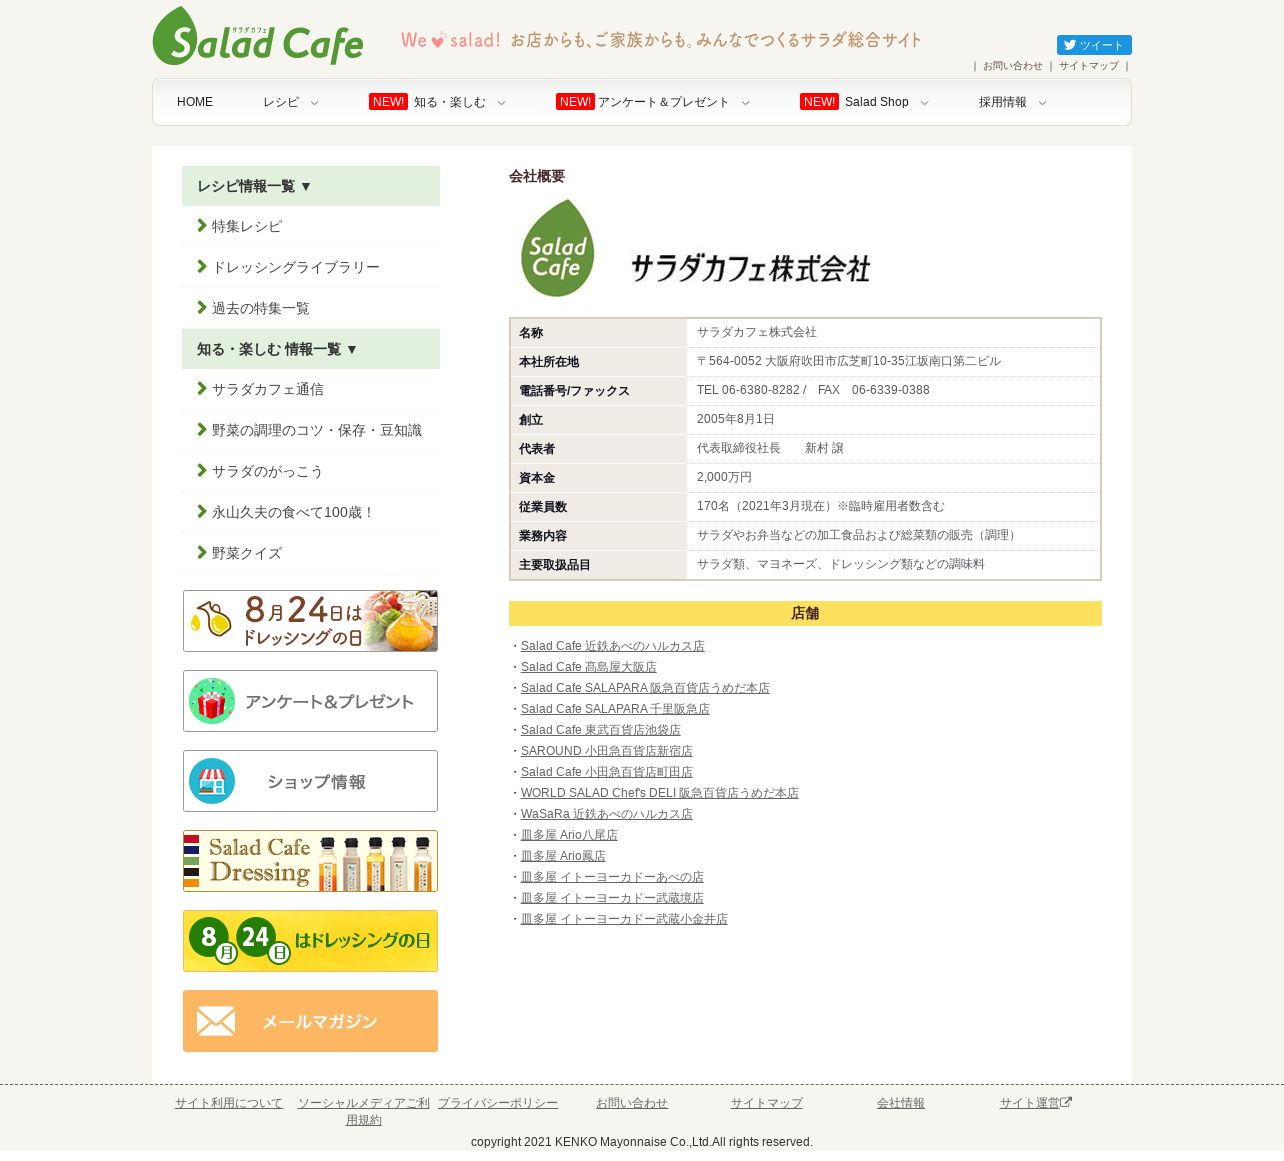Open 皿多屋 イトーヨーカドーあべの店 link
Image resolution: width=1284 pixels, height=1161 pixels.
point(612,877)
